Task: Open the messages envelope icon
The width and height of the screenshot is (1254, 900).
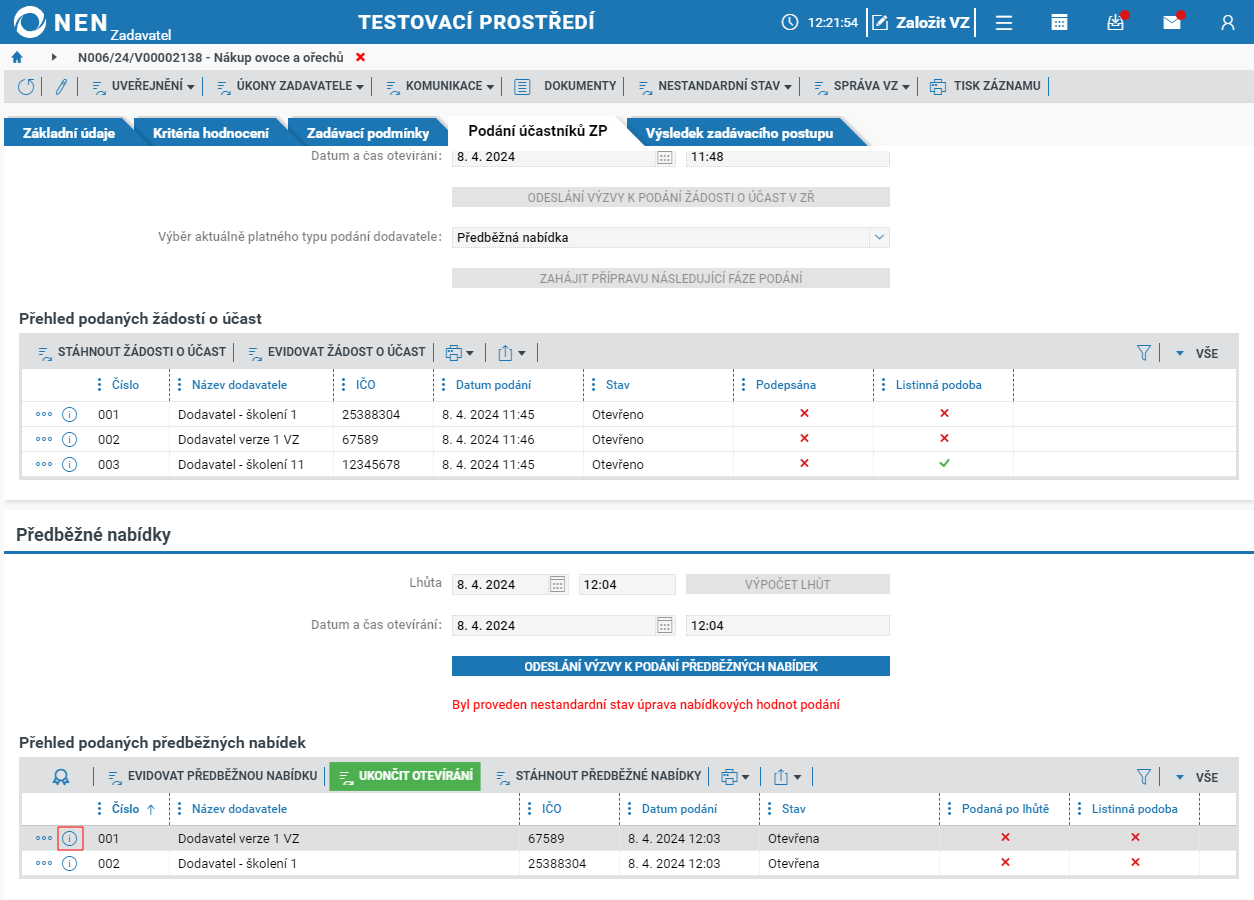Action: point(1172,22)
